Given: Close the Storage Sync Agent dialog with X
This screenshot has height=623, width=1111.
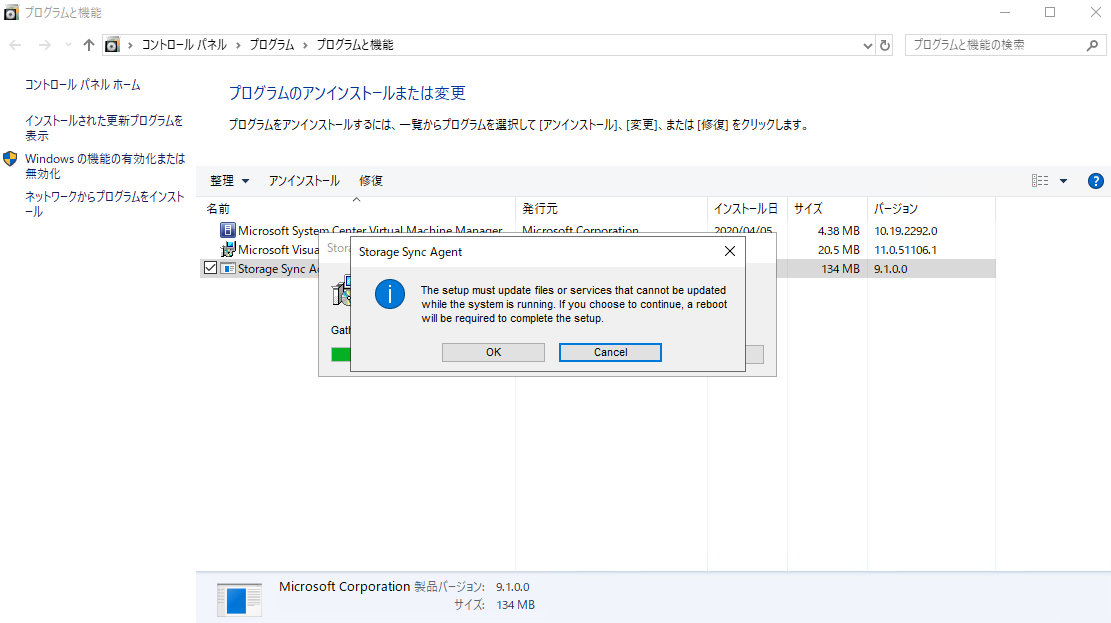Looking at the screenshot, I should tap(730, 252).
